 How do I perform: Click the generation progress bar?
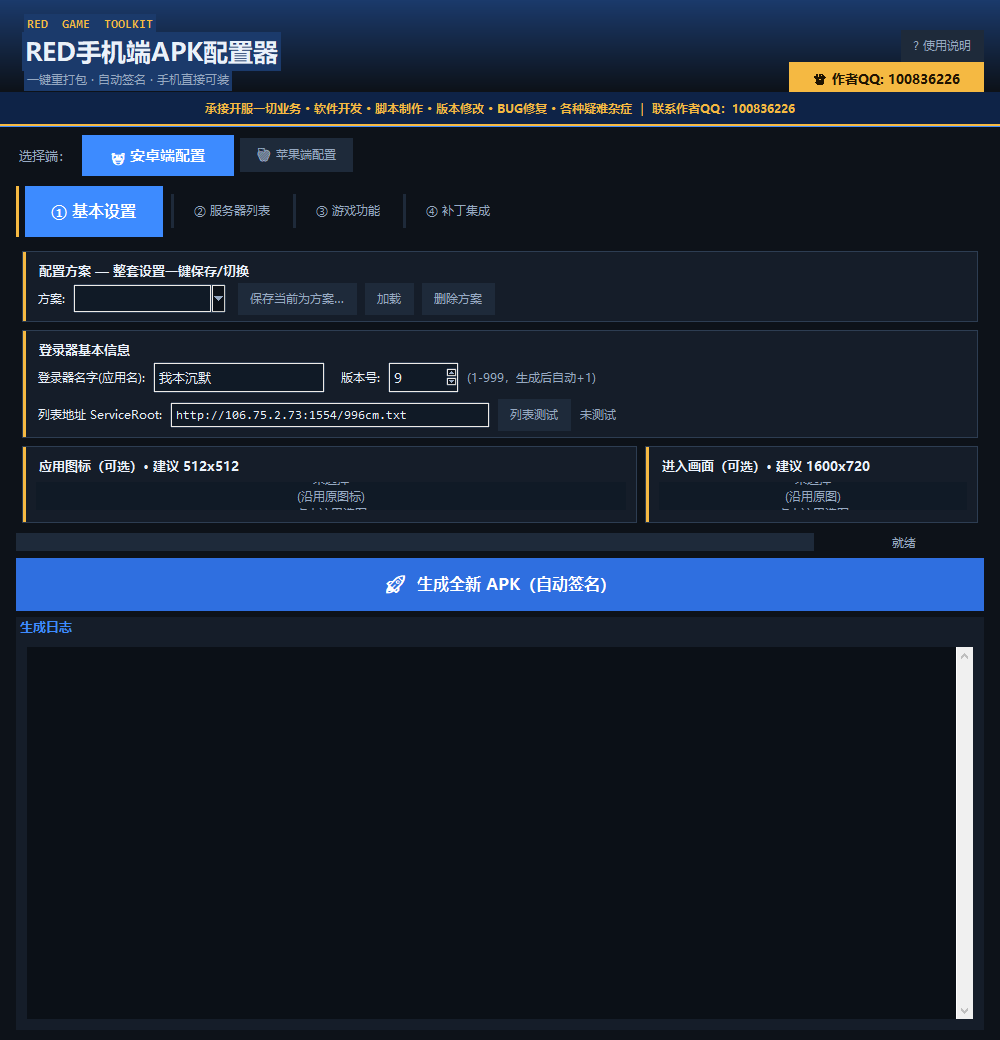tap(414, 542)
